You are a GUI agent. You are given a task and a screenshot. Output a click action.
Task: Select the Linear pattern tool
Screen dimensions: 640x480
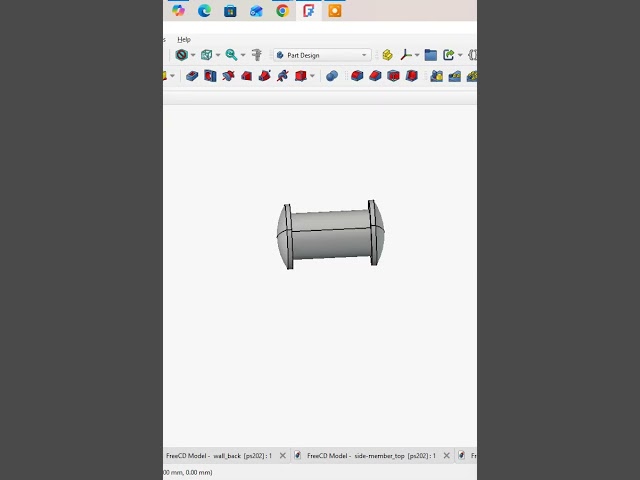454,76
